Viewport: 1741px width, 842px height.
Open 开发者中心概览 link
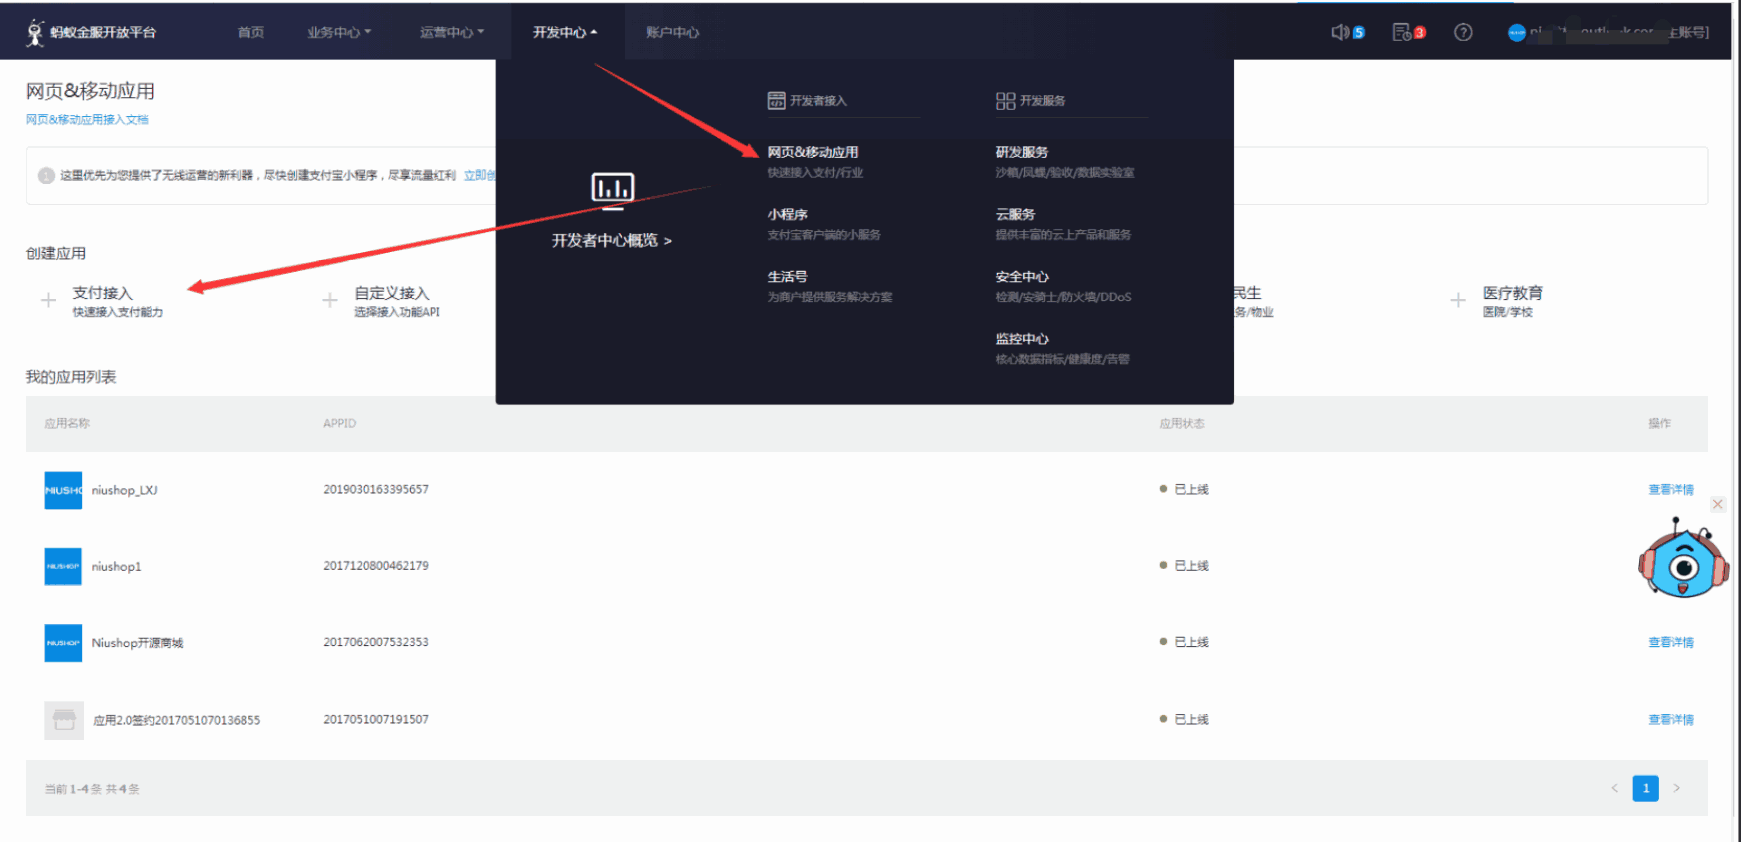[612, 240]
